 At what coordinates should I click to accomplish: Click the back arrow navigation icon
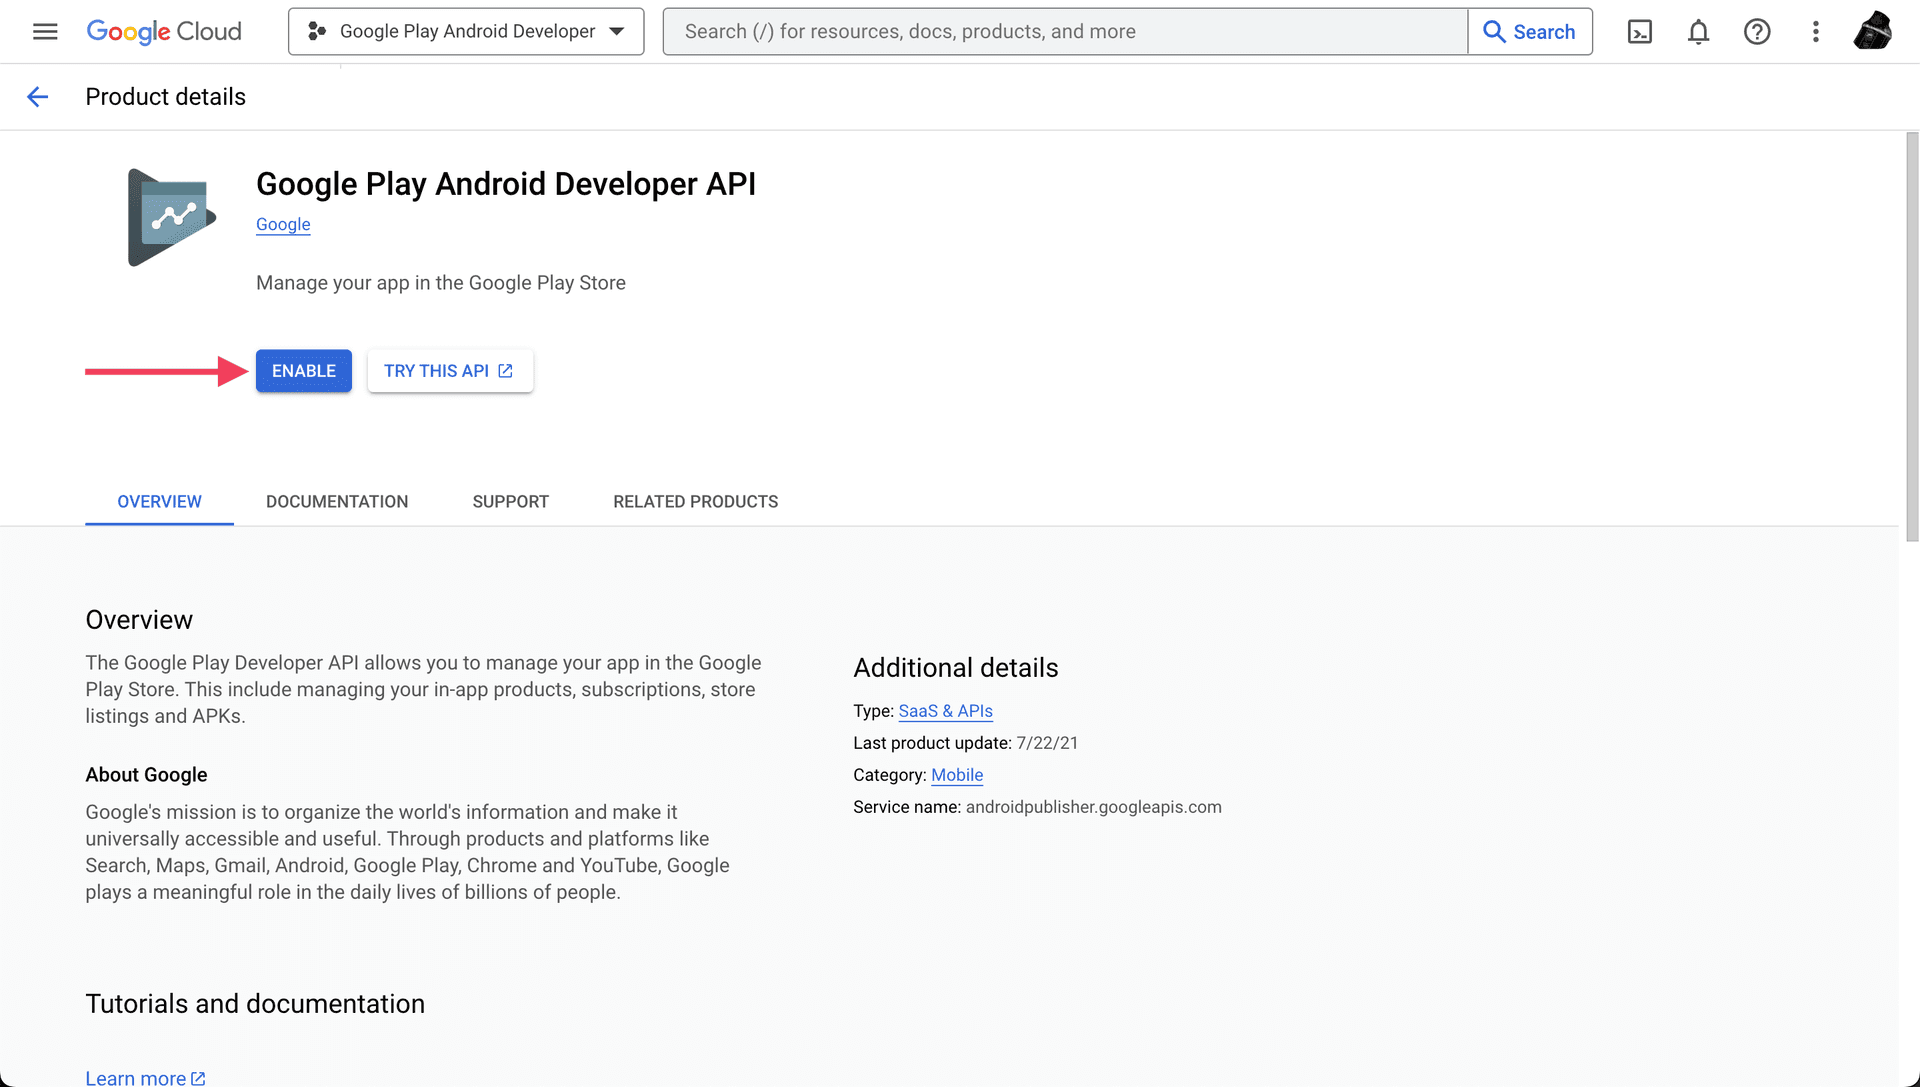click(37, 95)
